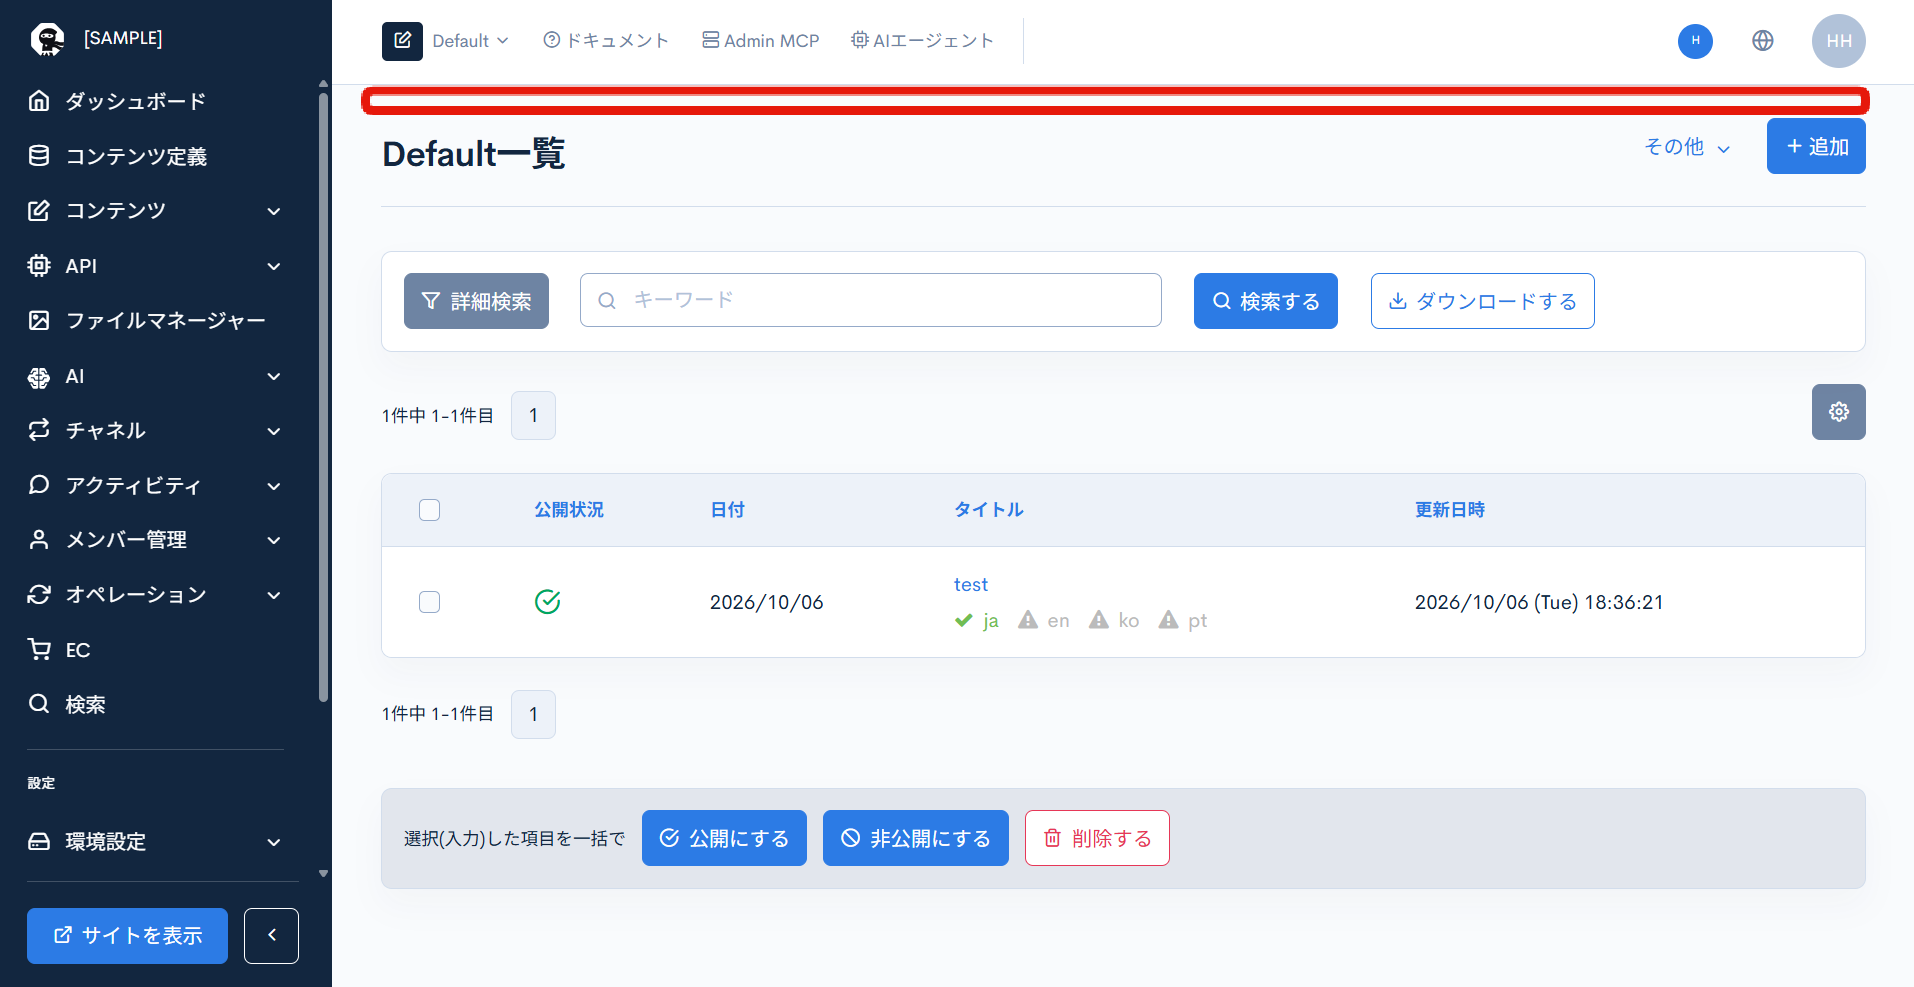Toggle the select-all header checkbox

coord(429,510)
